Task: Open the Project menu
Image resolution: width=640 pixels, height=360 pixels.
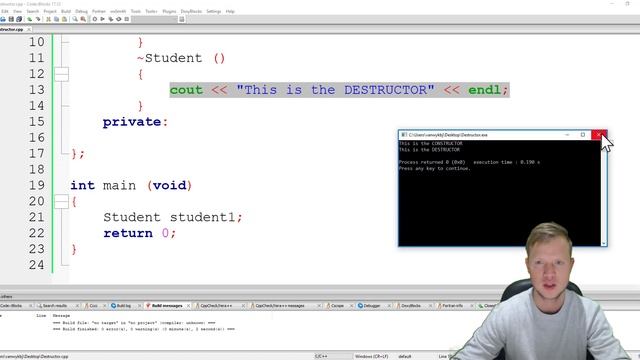Action: pos(50,11)
